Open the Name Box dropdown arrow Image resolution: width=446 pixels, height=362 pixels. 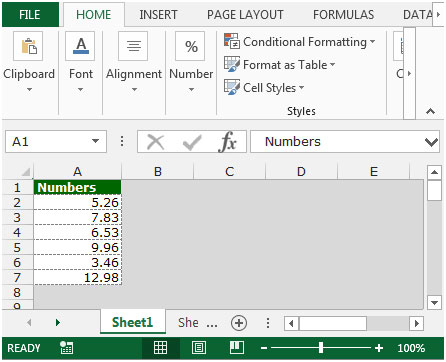(95, 141)
